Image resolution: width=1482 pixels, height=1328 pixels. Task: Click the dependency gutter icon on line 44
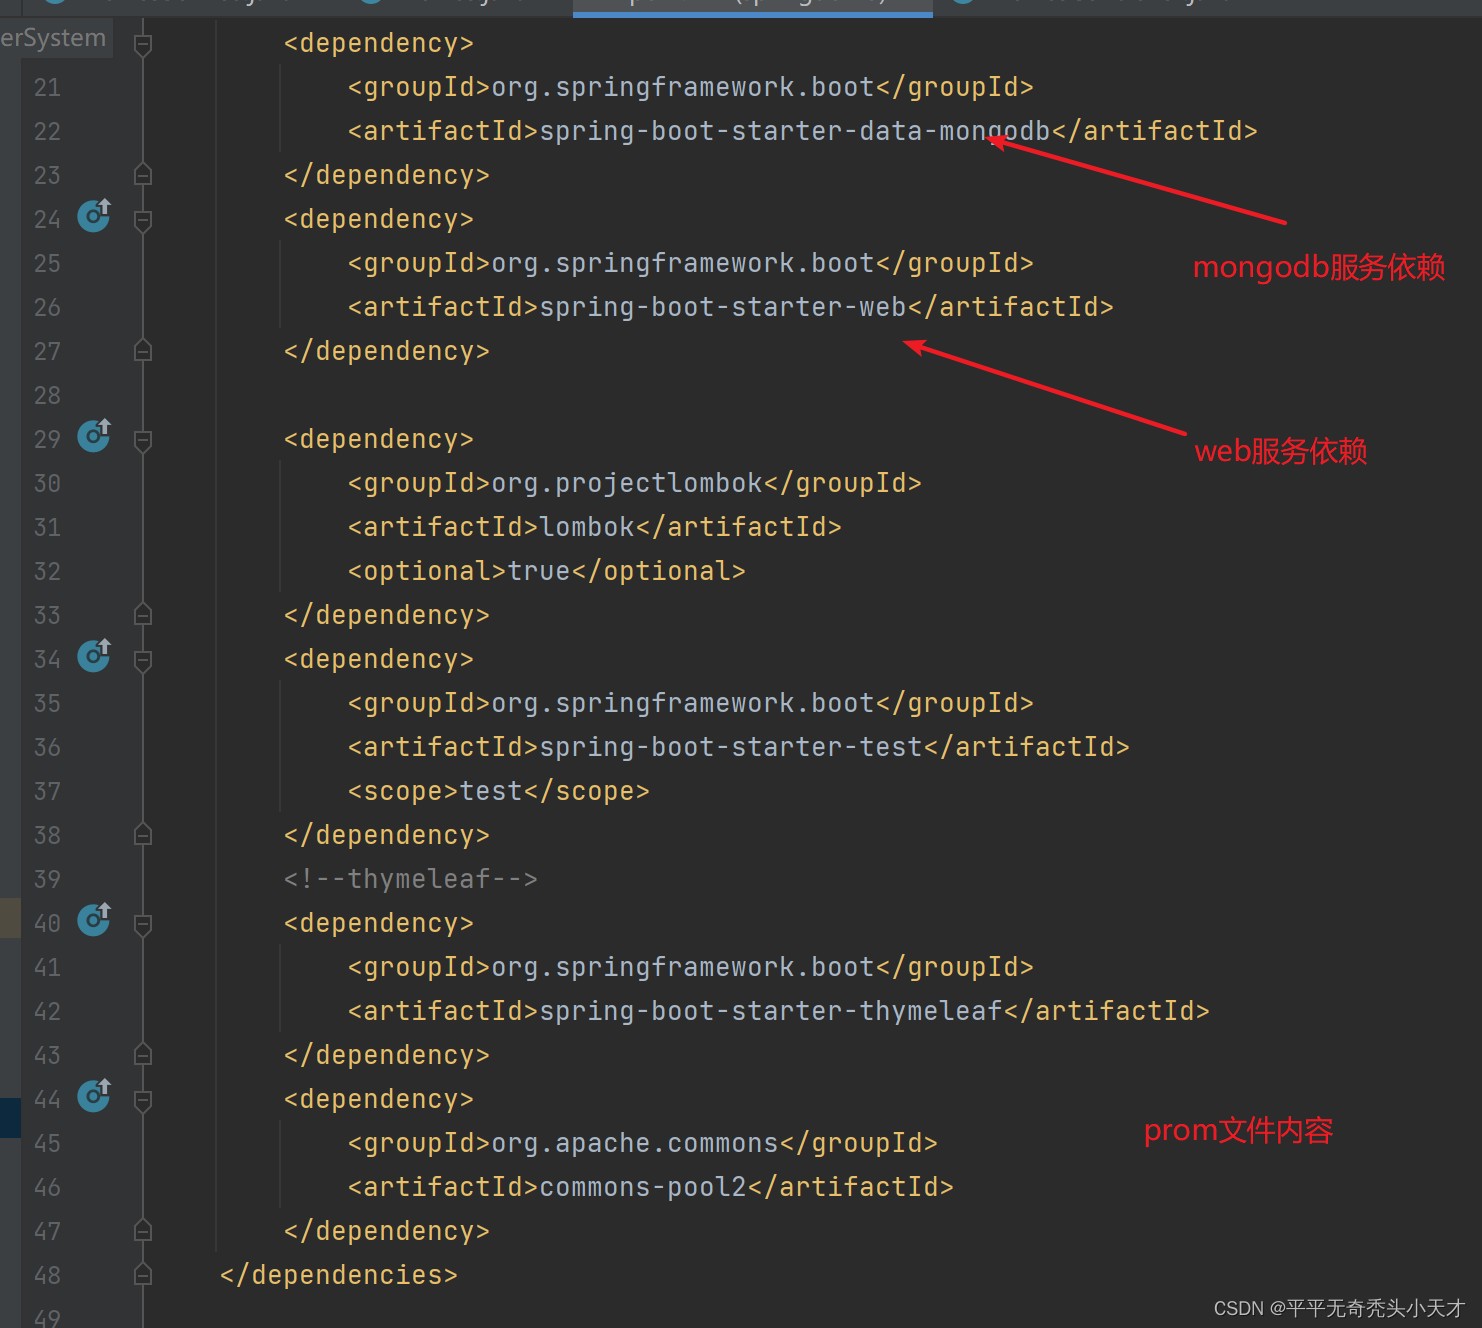pos(95,1095)
